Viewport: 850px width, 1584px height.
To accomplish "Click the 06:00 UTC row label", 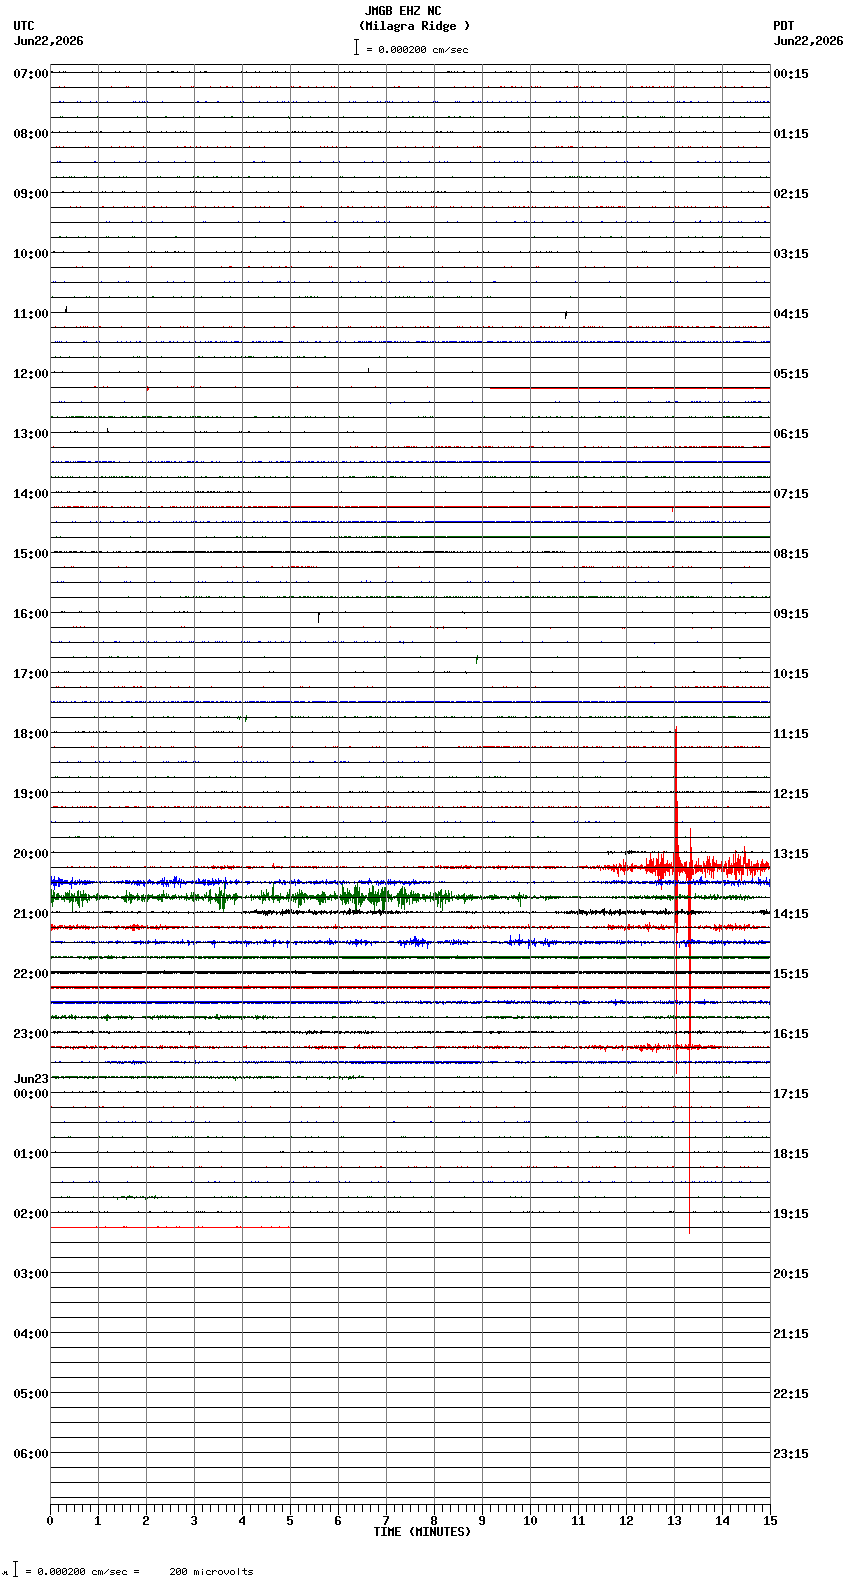I will point(31,1454).
